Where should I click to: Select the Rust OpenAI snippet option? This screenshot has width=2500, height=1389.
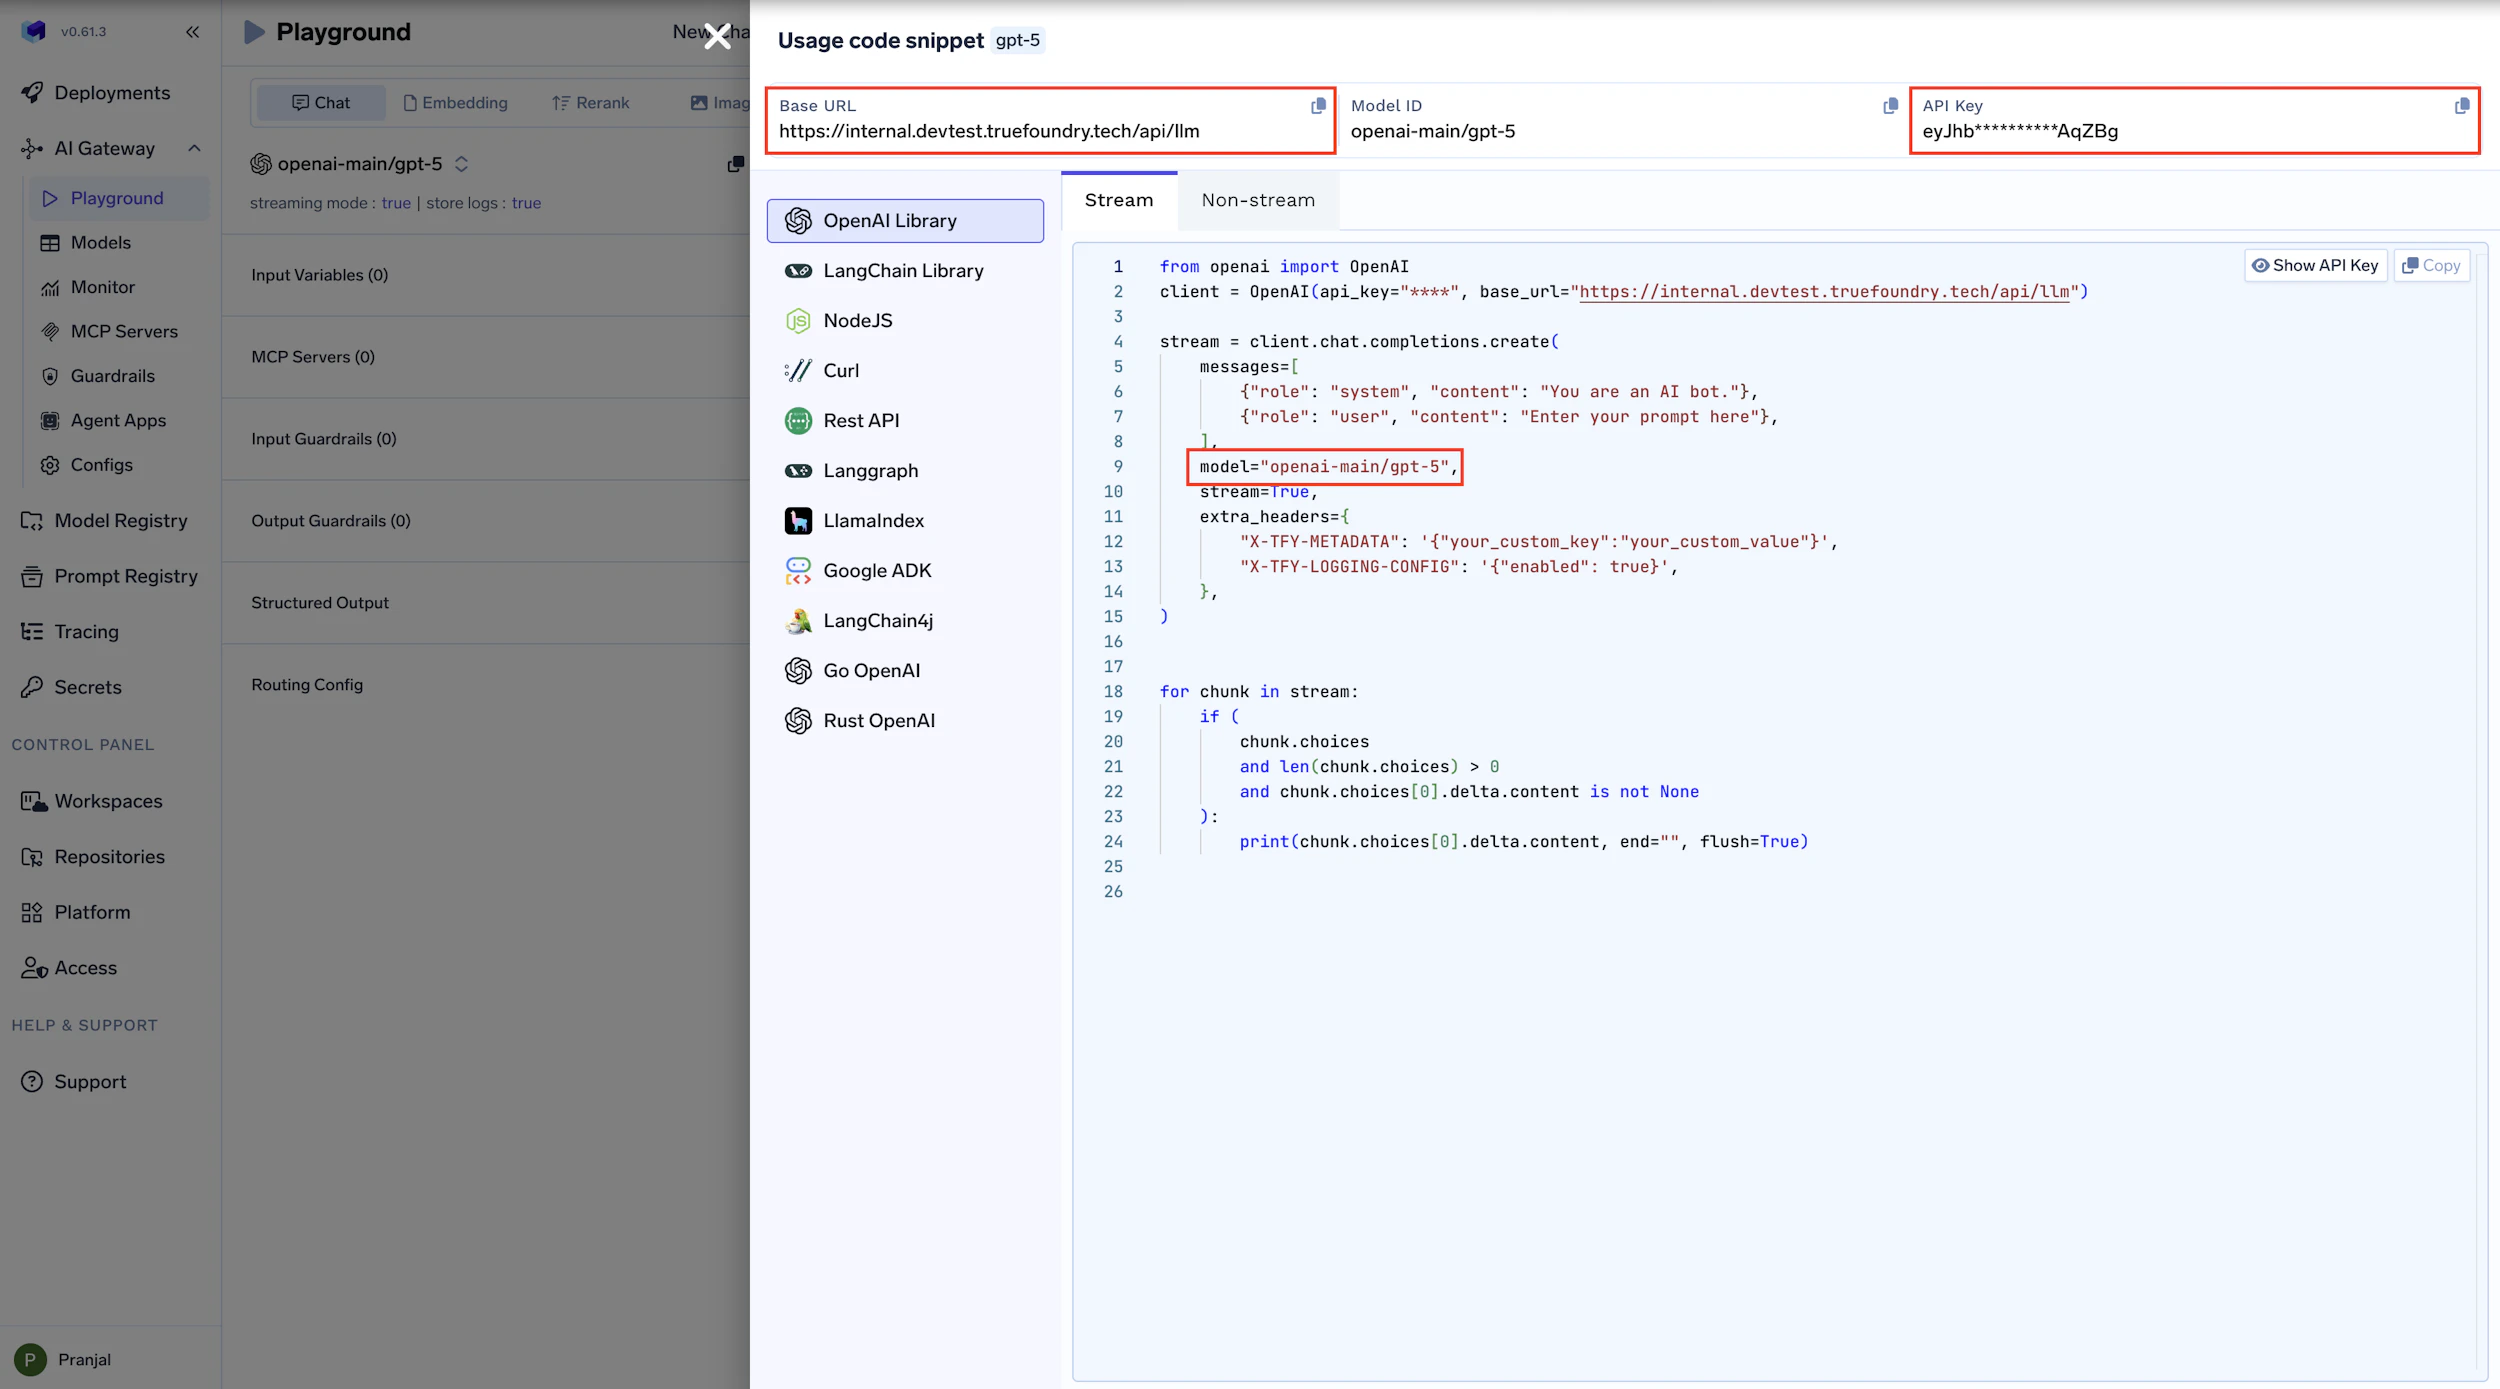[878, 720]
